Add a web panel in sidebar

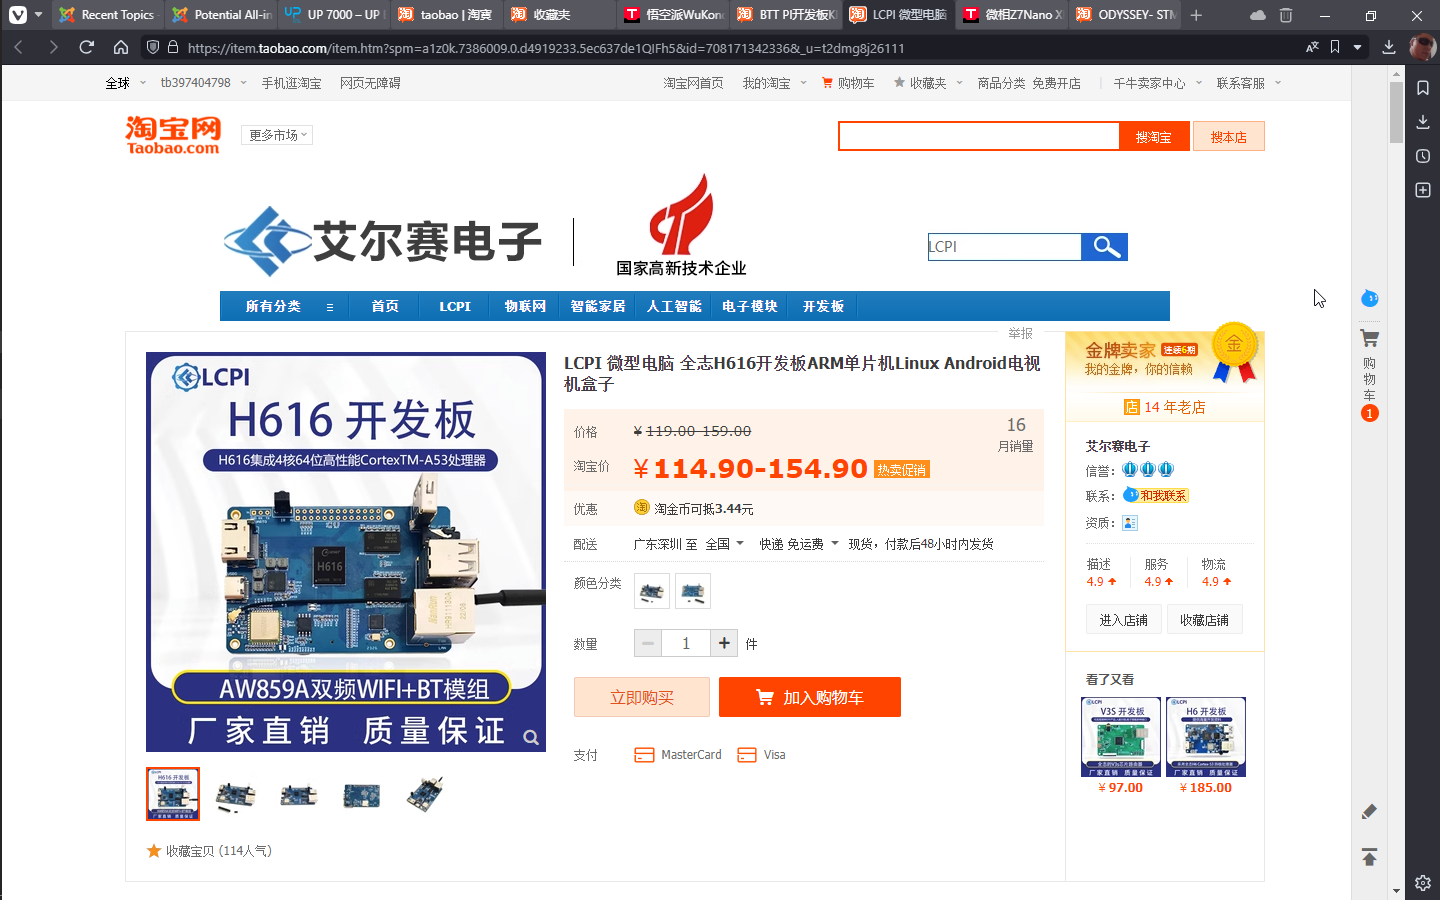[x=1423, y=190]
